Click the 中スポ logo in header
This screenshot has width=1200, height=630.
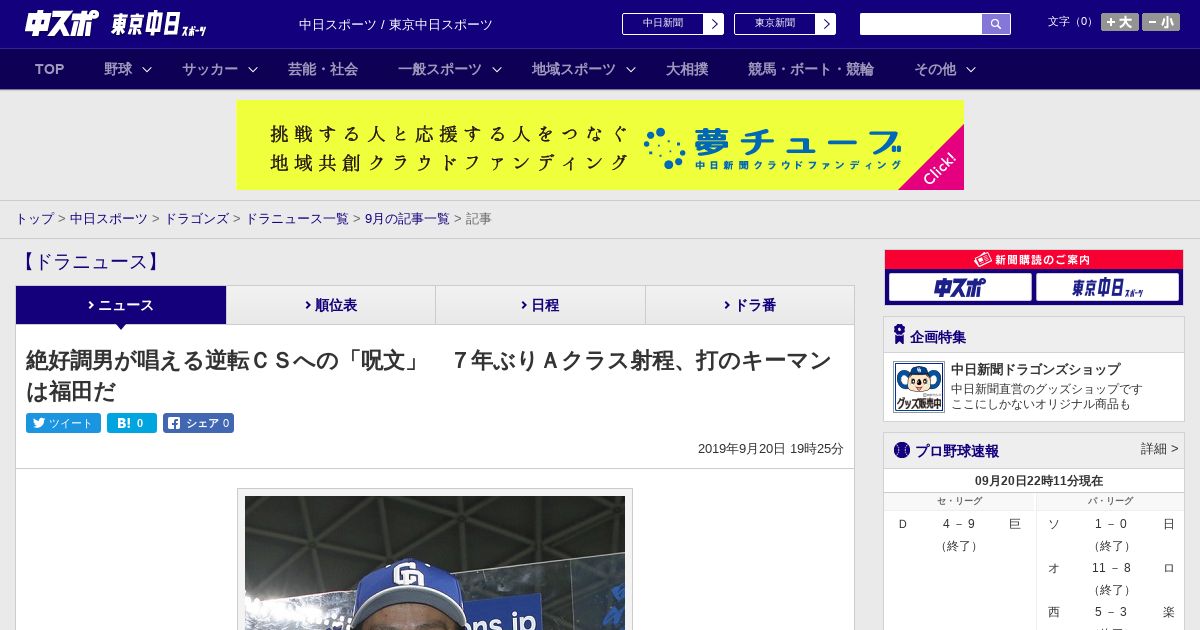(61, 23)
